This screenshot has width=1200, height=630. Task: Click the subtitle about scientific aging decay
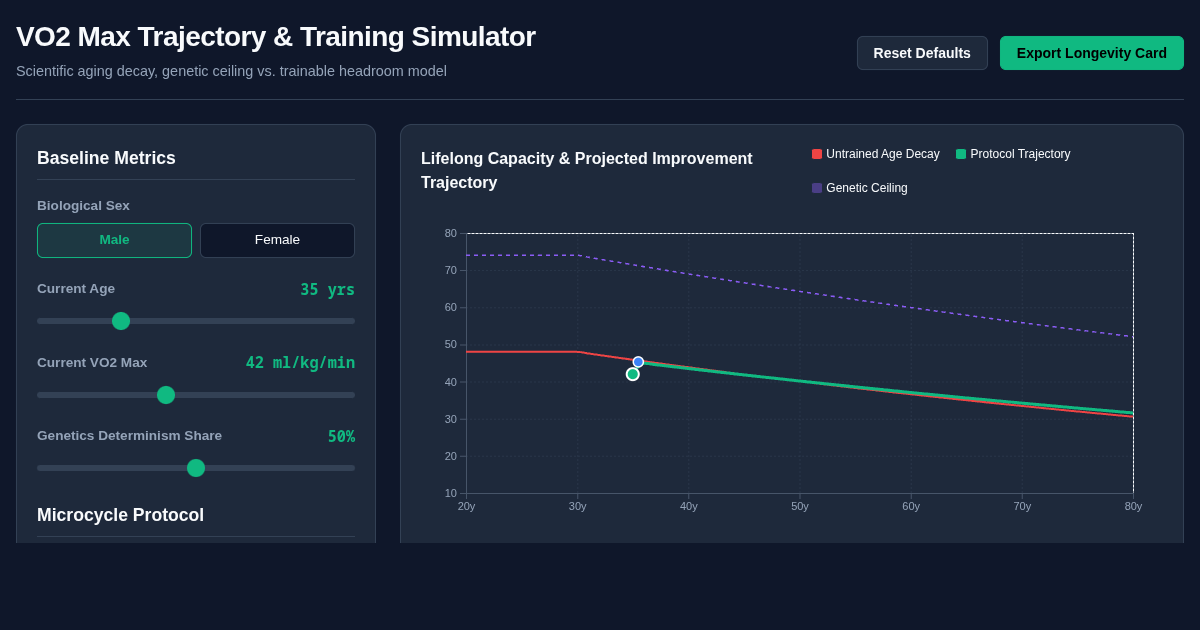click(x=231, y=71)
